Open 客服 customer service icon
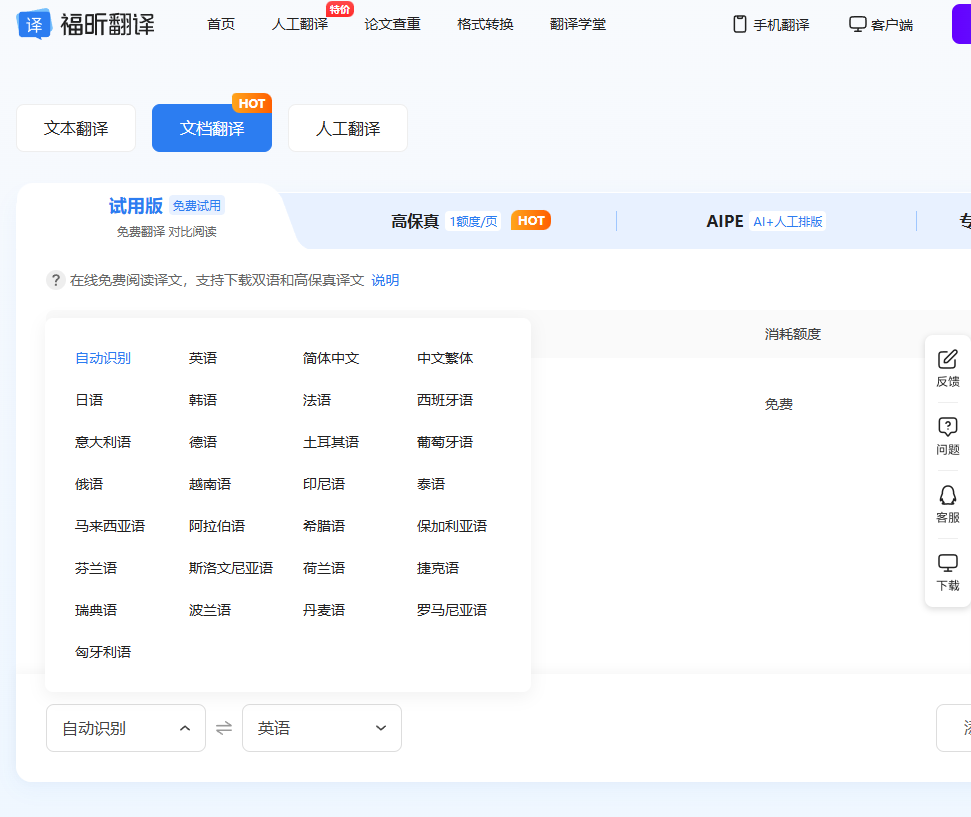Viewport: 971px width, 817px height. [x=947, y=495]
